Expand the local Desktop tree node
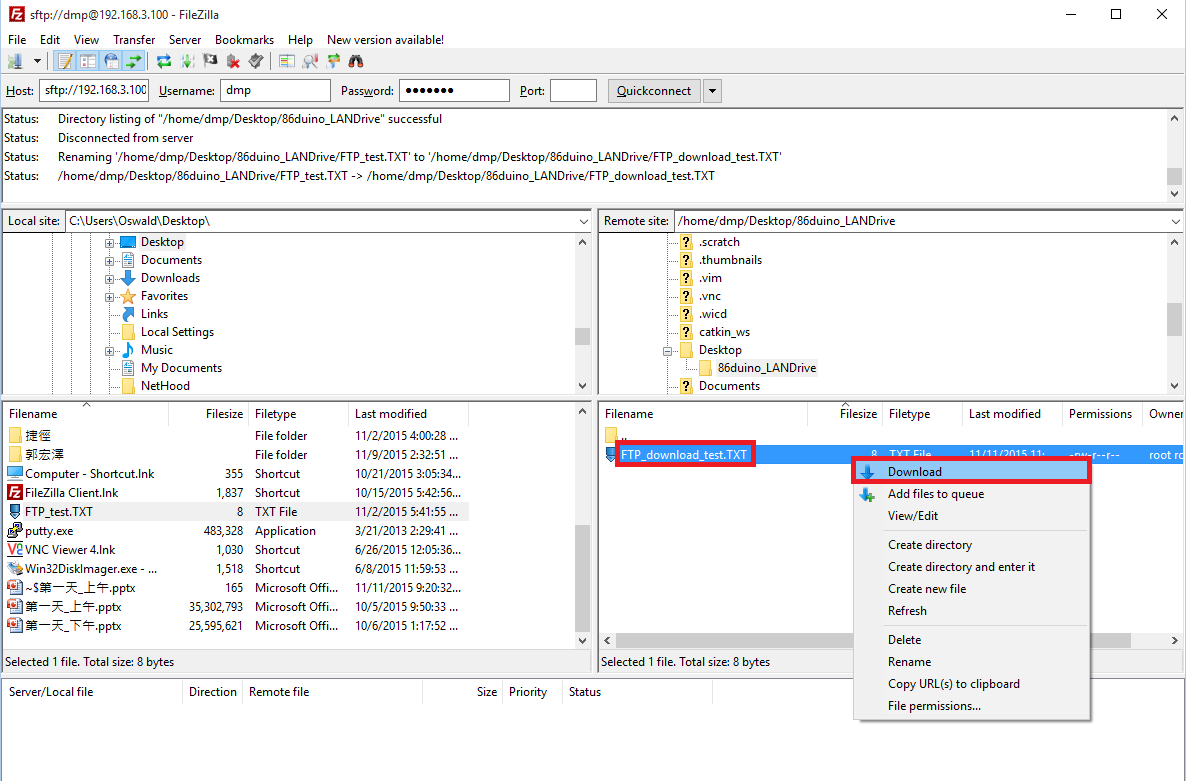 tap(110, 243)
